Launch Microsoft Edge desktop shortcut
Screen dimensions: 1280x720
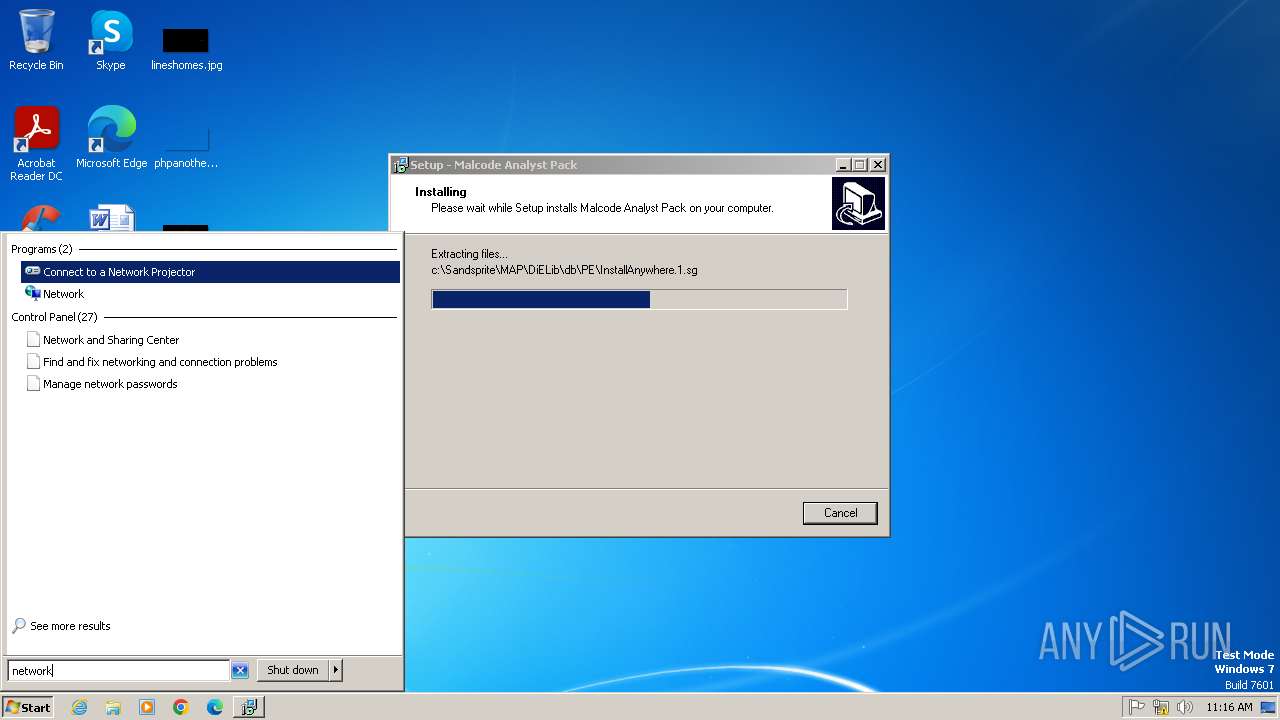[x=111, y=138]
